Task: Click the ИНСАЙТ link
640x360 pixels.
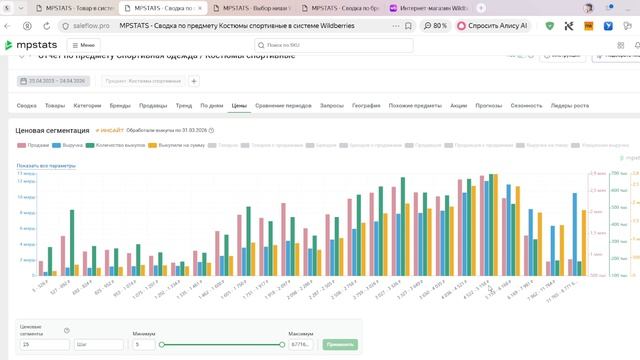Action: point(109,130)
